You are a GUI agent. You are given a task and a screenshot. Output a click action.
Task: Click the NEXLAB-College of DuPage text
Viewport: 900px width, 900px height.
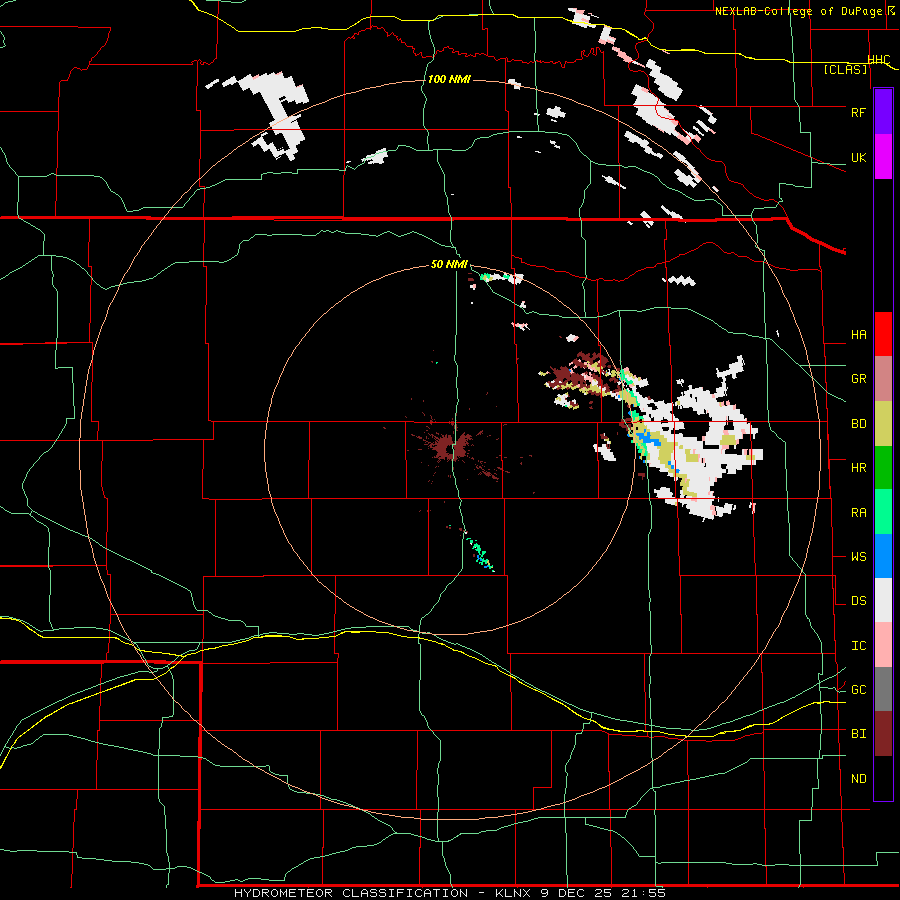801,11
